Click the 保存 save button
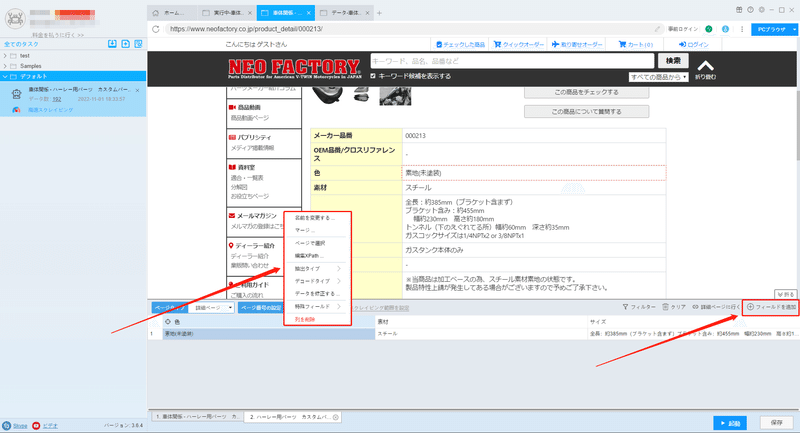The height and width of the screenshot is (433, 800). tap(777, 423)
